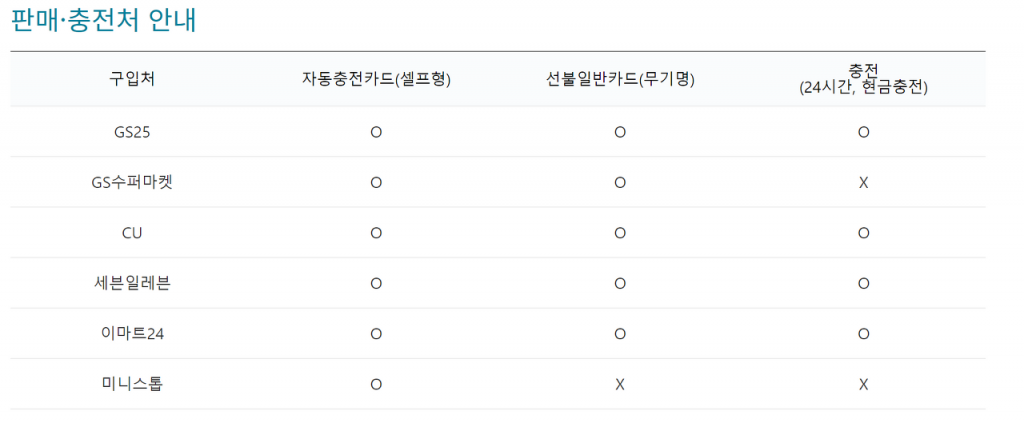Click 미니스톱's 자동충전카드 O mark
1024x423 pixels.
pyautogui.click(x=376, y=384)
